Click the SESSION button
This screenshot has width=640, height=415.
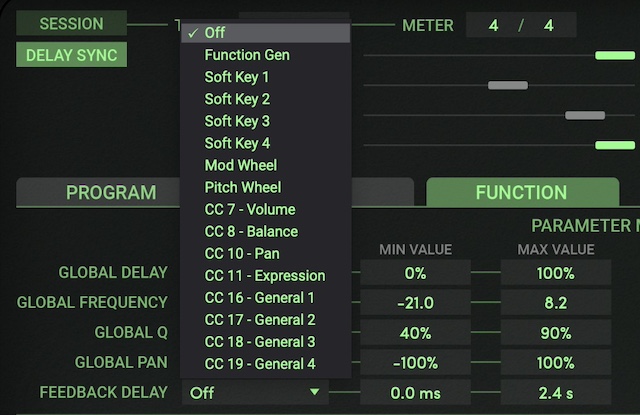pyautogui.click(x=71, y=23)
